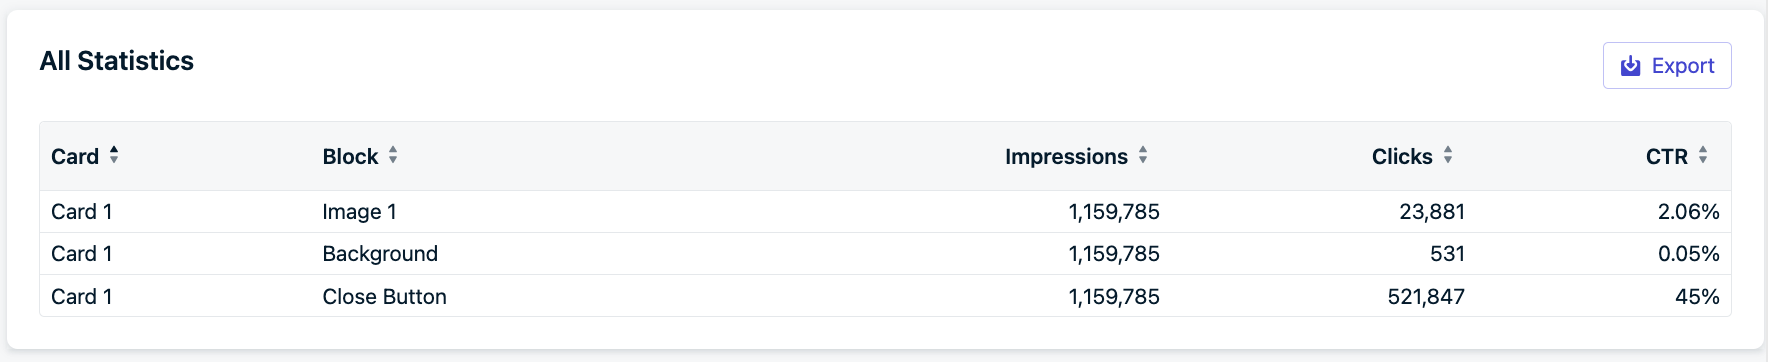Viewport: 1768px width, 362px height.
Task: Click the Clicks header label
Action: [x=1402, y=157]
